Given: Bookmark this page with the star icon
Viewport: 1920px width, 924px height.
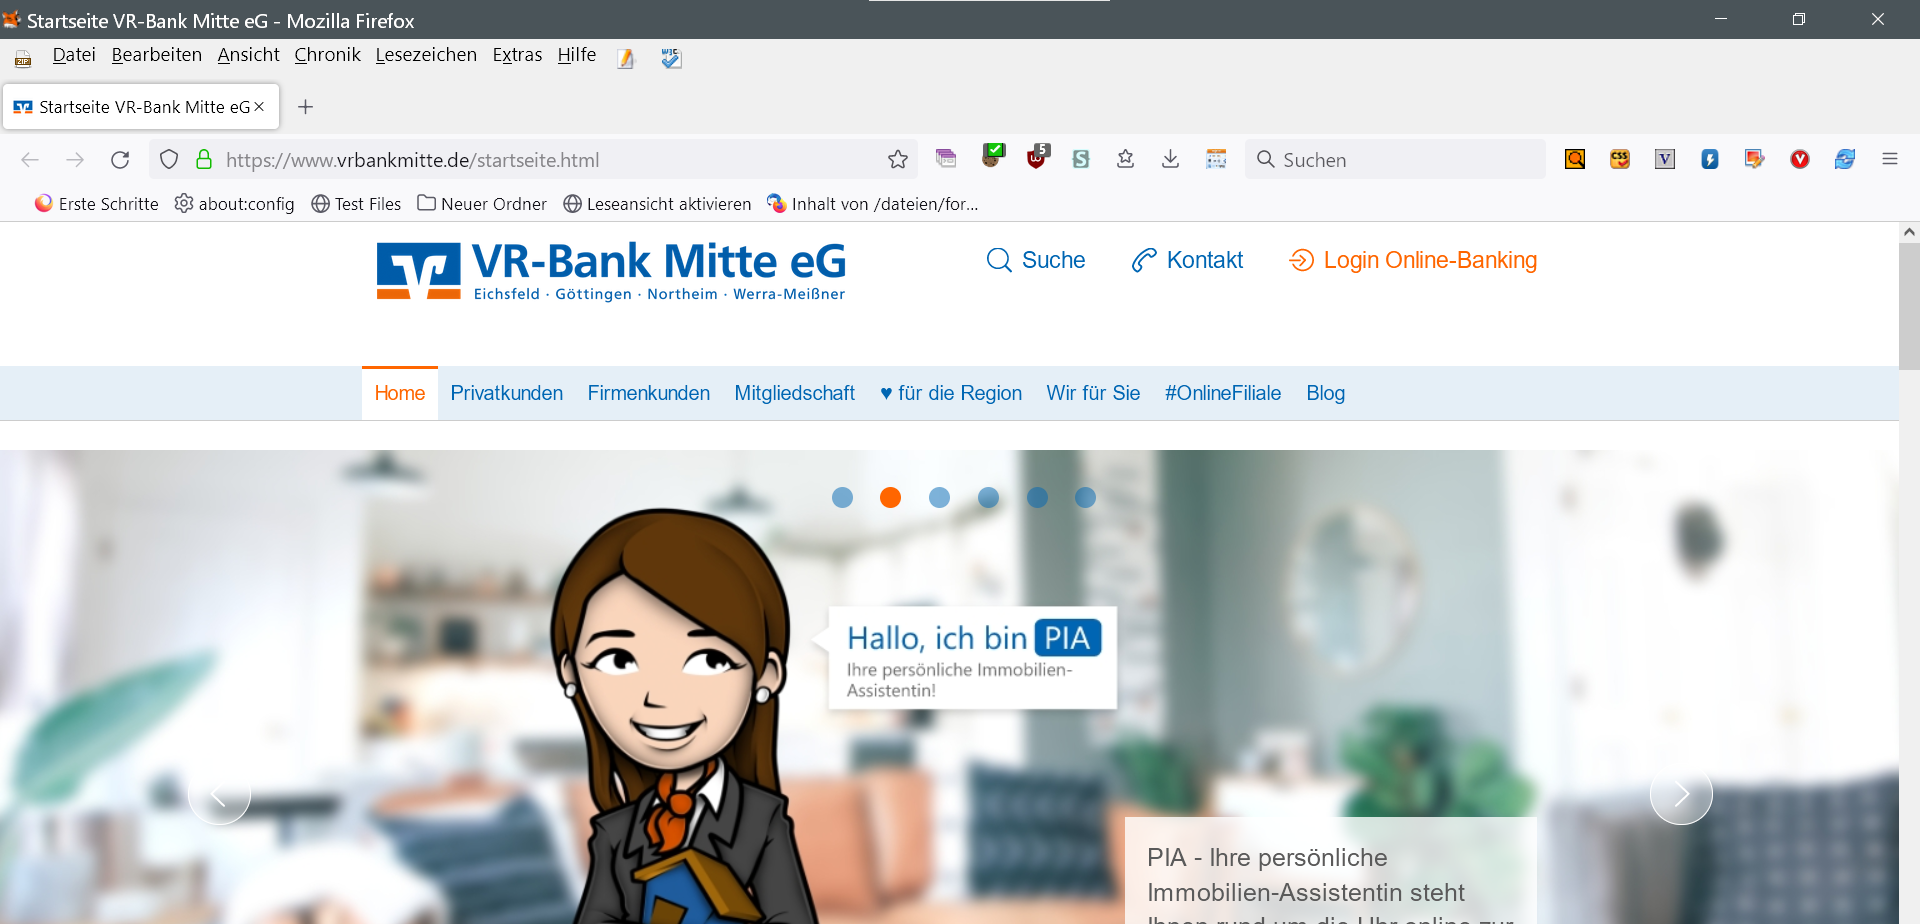Looking at the screenshot, I should (x=898, y=160).
